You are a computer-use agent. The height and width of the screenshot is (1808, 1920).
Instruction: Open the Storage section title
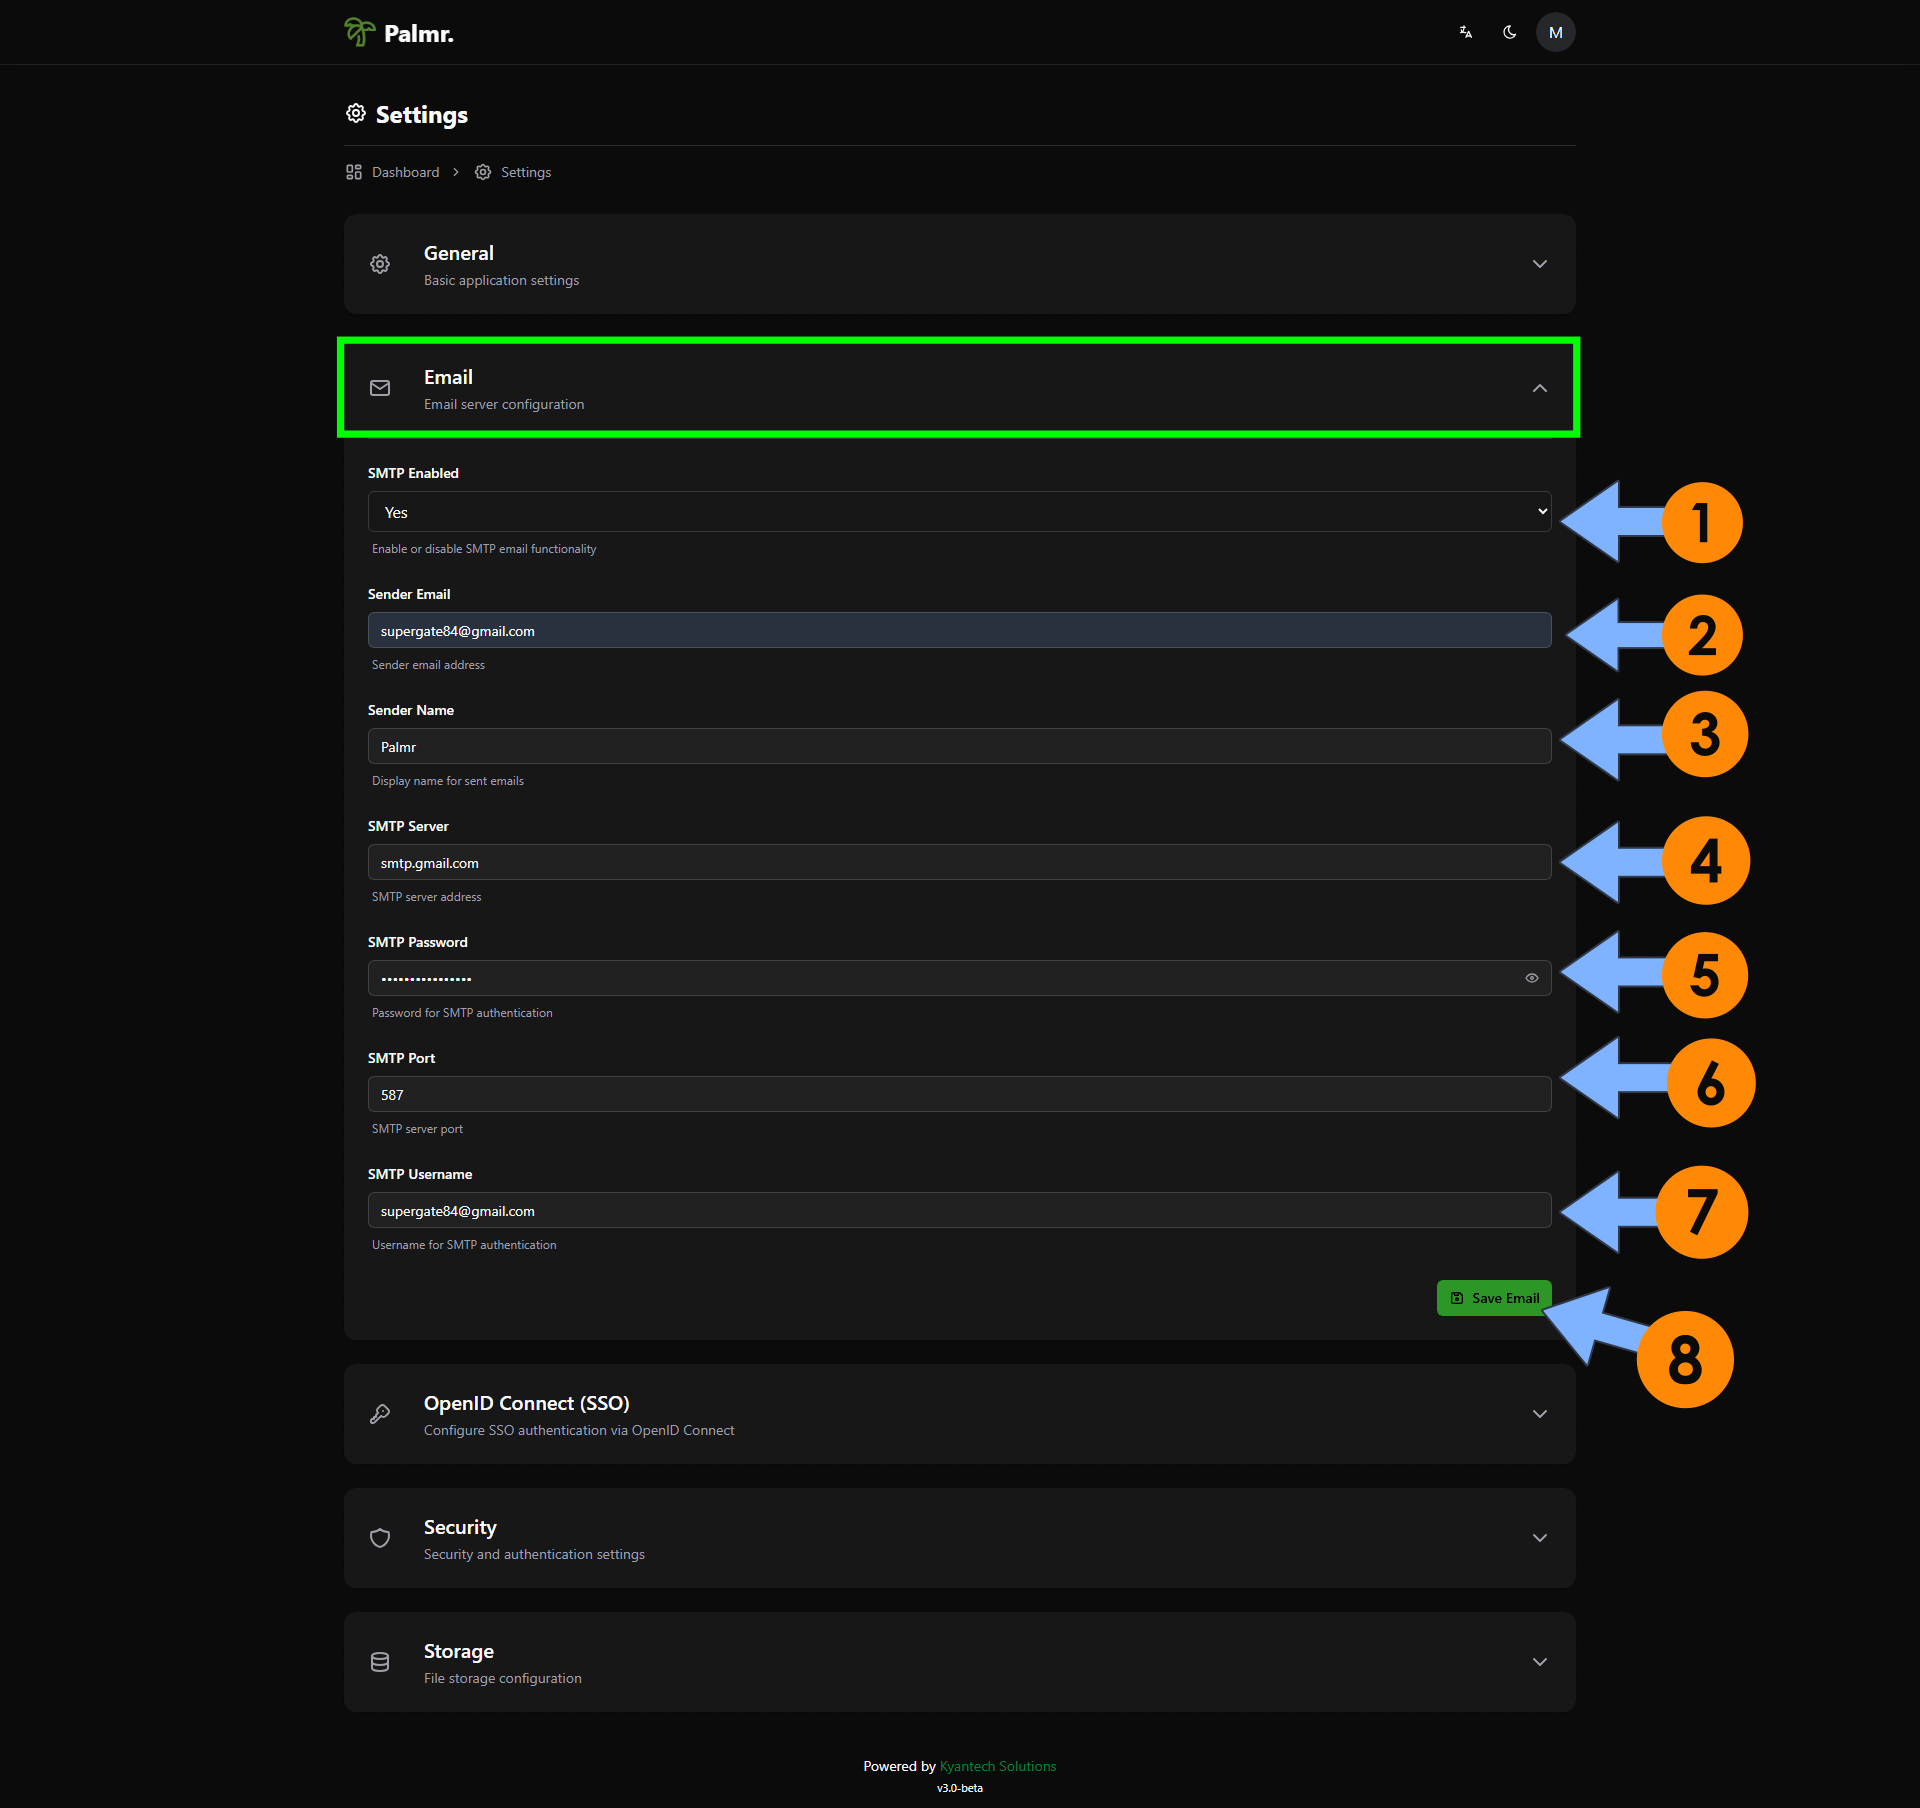click(x=459, y=1651)
